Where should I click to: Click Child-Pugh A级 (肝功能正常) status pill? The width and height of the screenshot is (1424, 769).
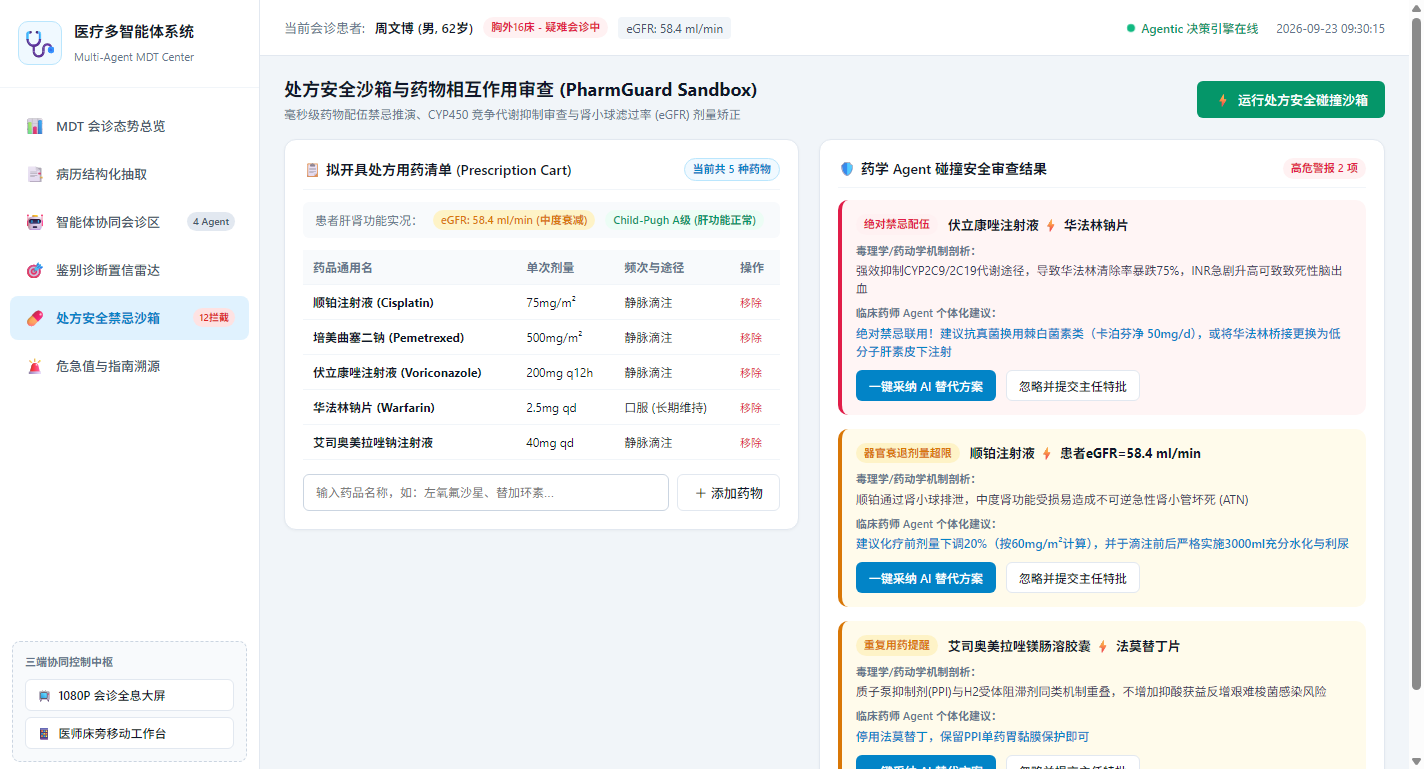tap(684, 220)
